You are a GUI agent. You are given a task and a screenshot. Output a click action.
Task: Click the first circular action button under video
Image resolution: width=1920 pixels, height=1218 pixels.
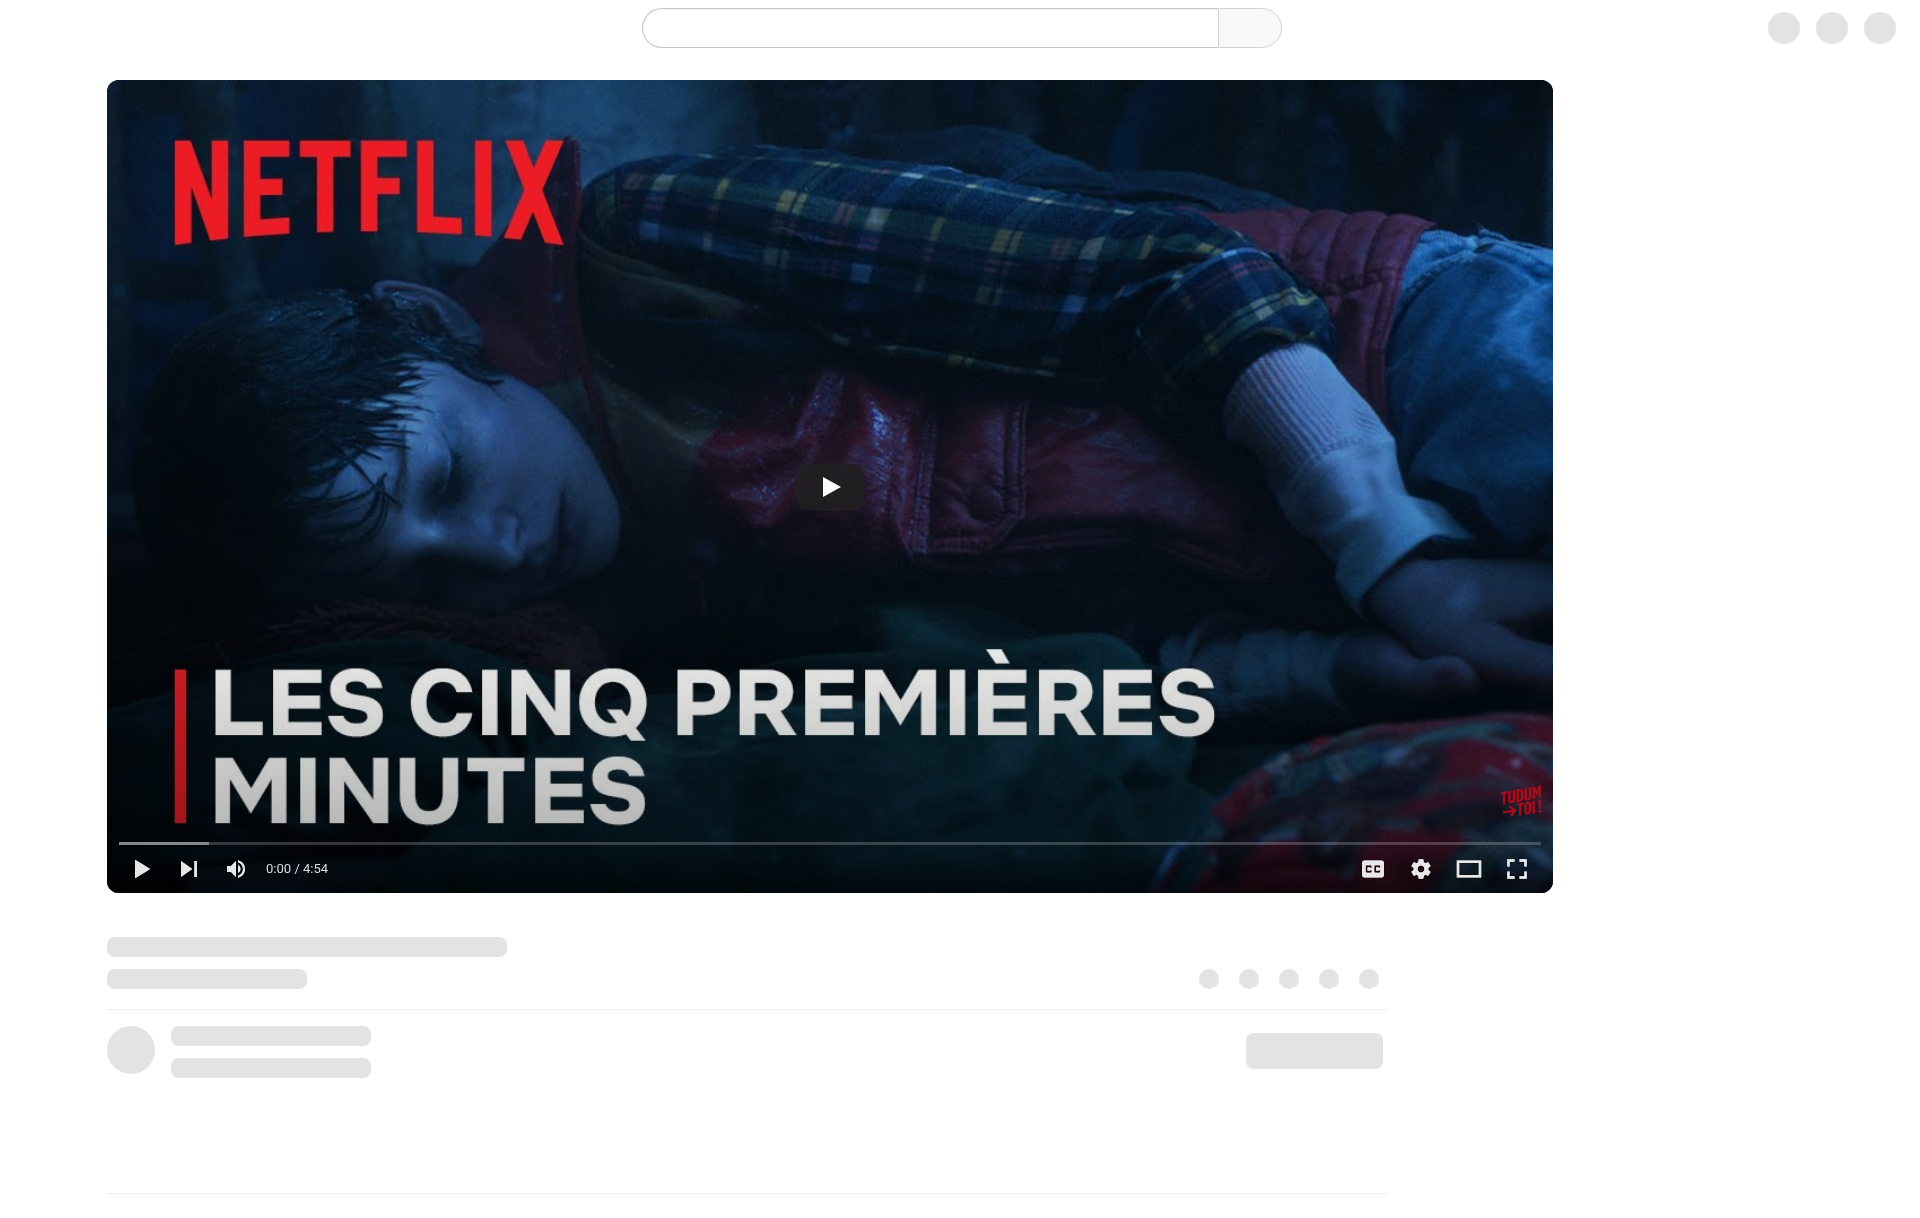tap(1209, 979)
